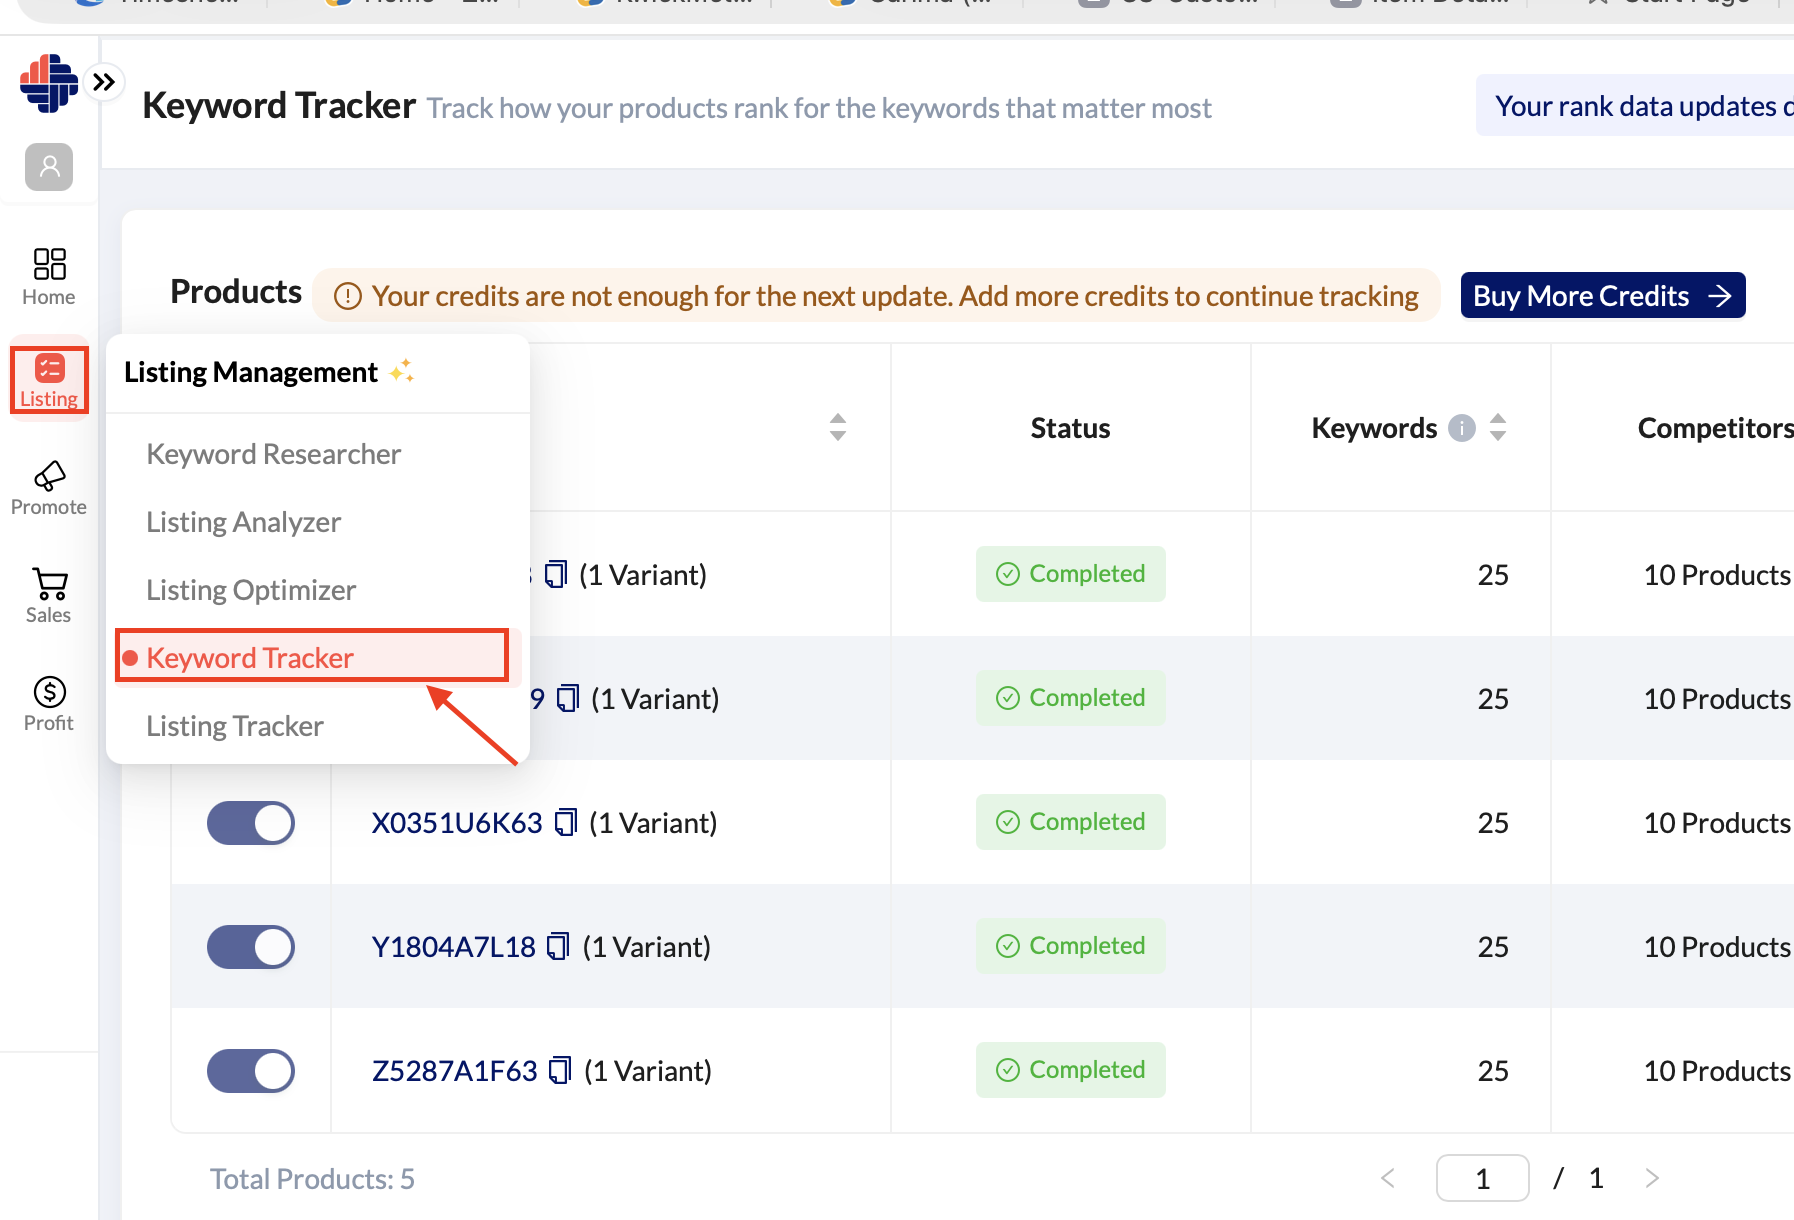Screen dimensions: 1794x1220
Task: Open product link Y1804A7L18
Action: tap(454, 947)
